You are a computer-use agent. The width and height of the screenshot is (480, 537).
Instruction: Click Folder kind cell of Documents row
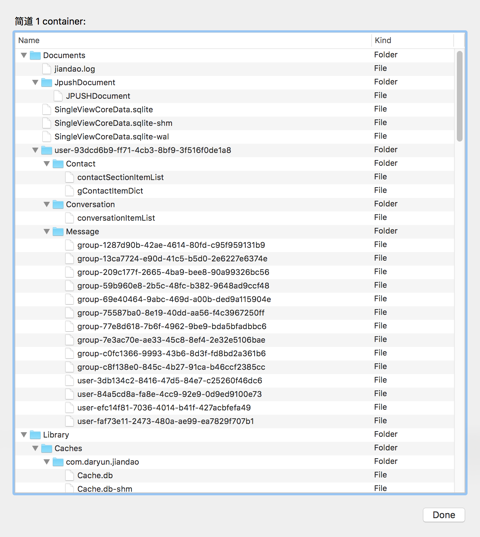click(x=386, y=55)
